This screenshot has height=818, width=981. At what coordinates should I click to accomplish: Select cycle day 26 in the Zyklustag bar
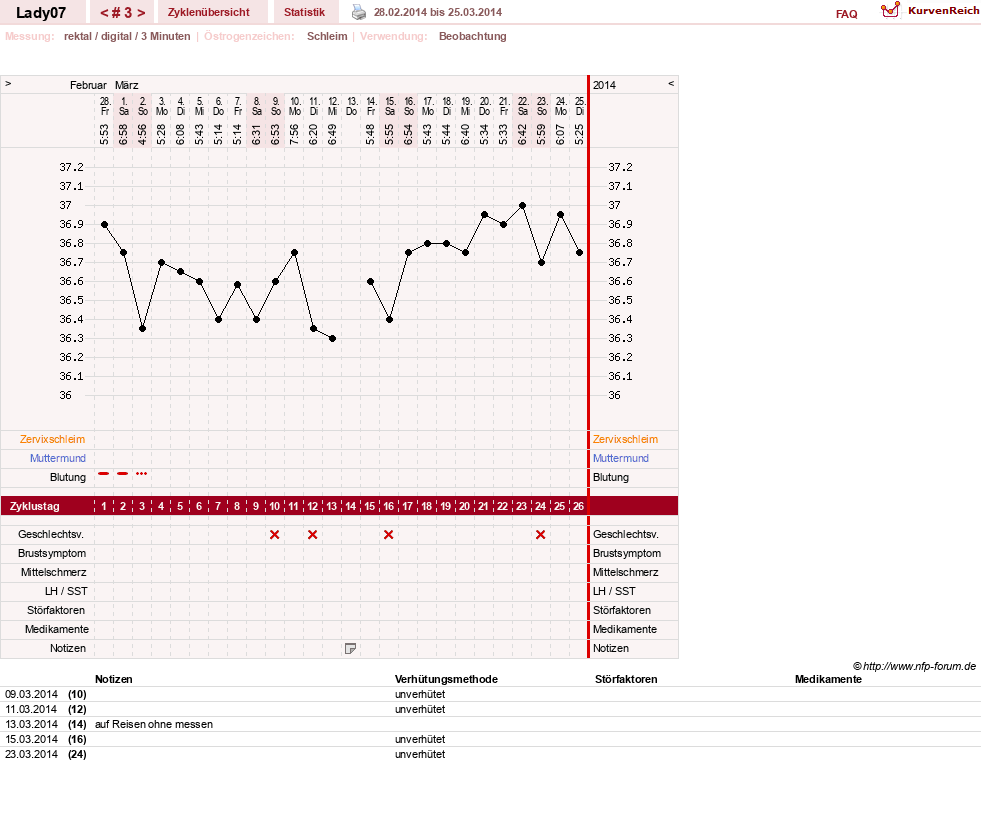click(579, 506)
